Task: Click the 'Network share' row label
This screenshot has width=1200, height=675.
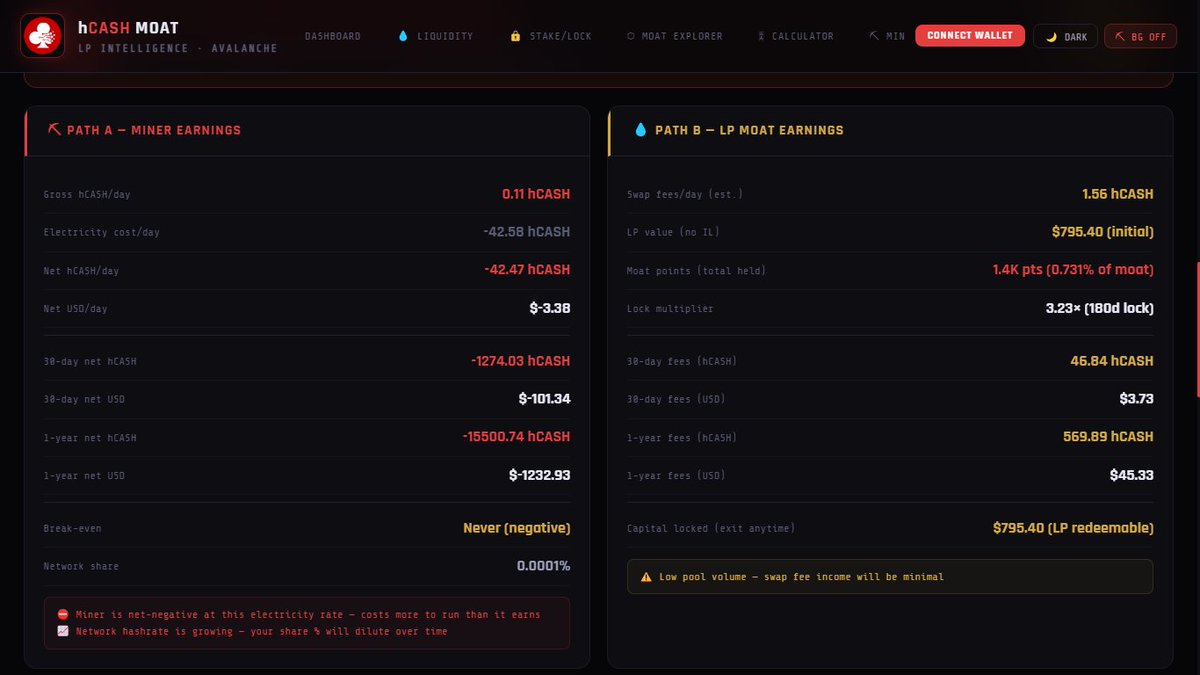Action: tap(81, 566)
